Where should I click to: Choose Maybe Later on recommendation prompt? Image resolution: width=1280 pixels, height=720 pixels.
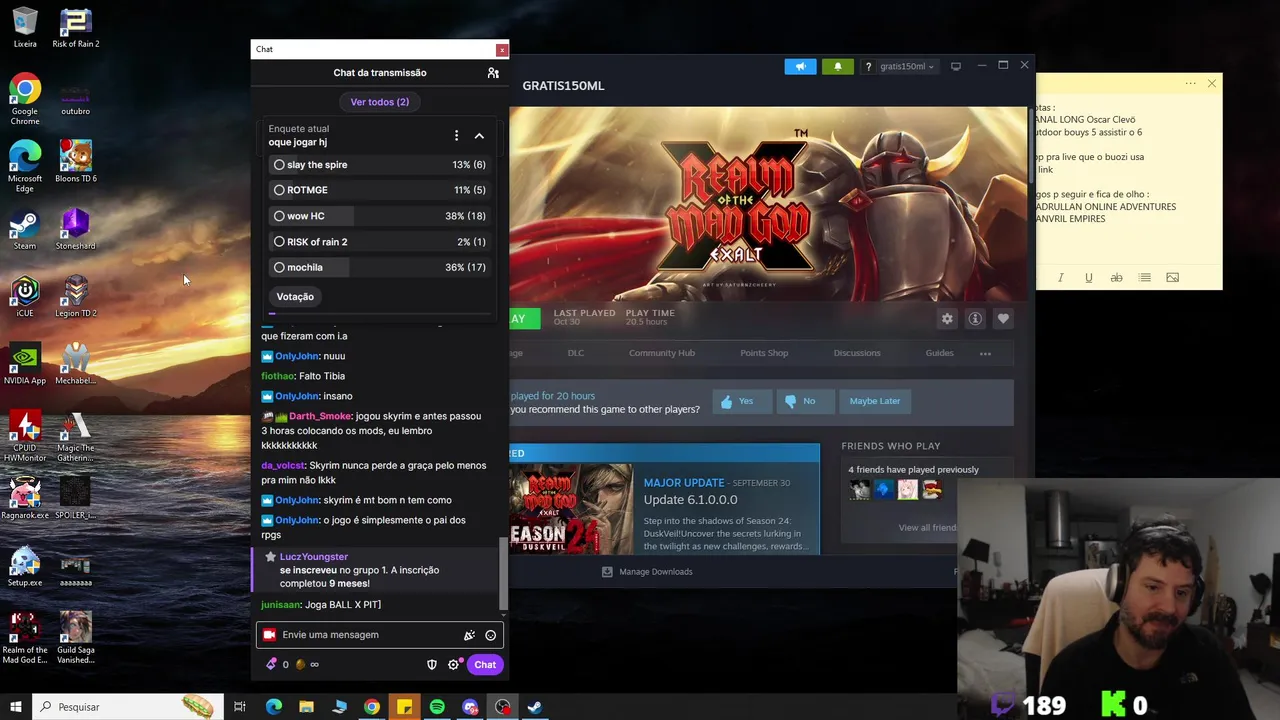875,401
